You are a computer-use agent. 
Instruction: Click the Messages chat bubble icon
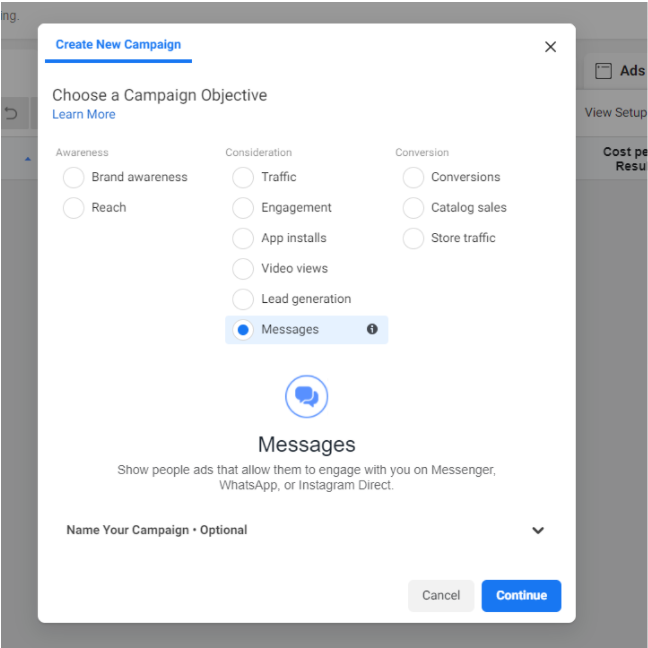306,396
